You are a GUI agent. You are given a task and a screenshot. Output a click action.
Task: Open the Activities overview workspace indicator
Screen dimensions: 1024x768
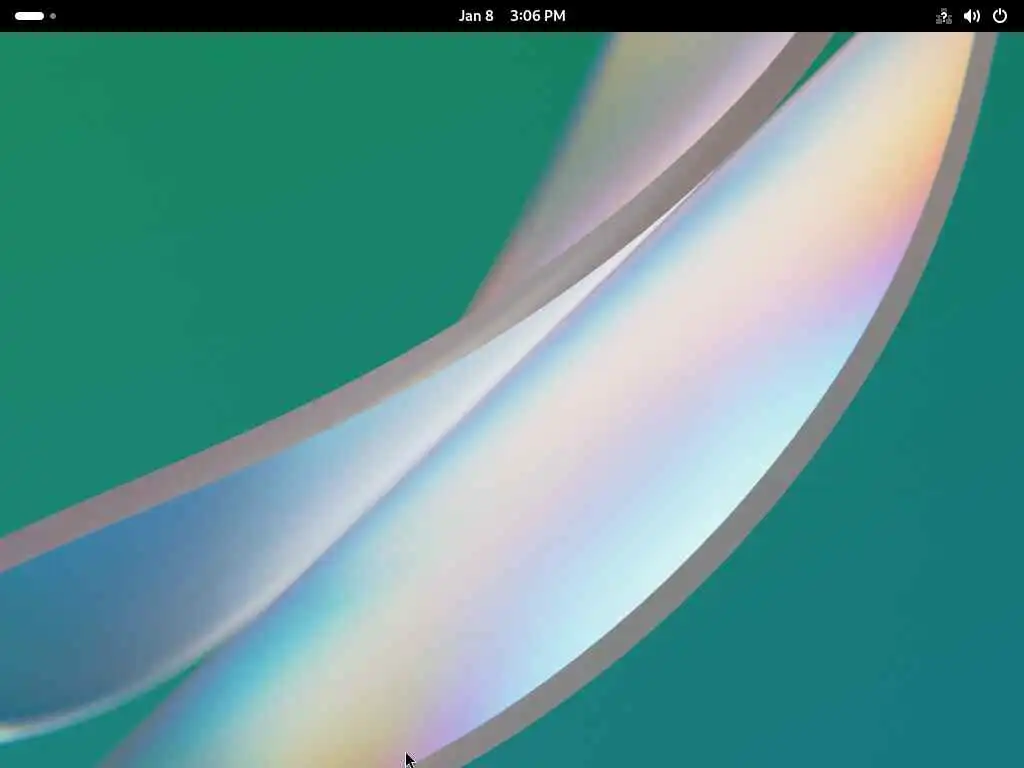click(35, 16)
